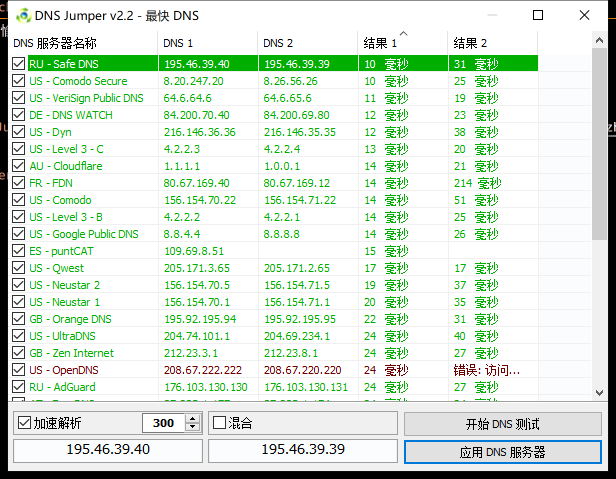The width and height of the screenshot is (616, 479).
Task: Click the 195.46.39.40 primary DNS field
Action: pos(108,450)
